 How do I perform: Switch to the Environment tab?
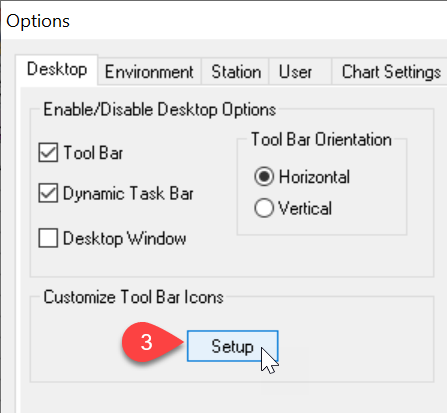[149, 72]
